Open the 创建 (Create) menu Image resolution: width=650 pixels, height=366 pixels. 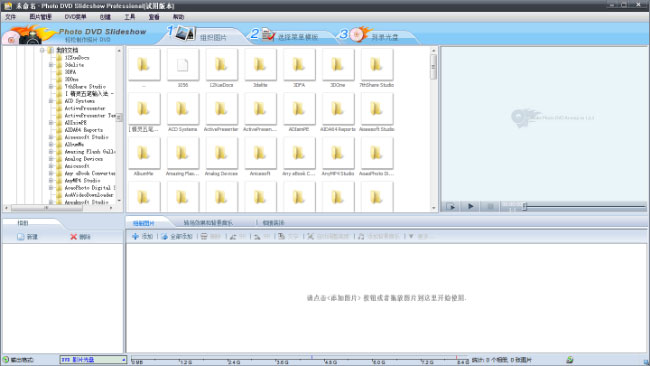click(x=105, y=17)
